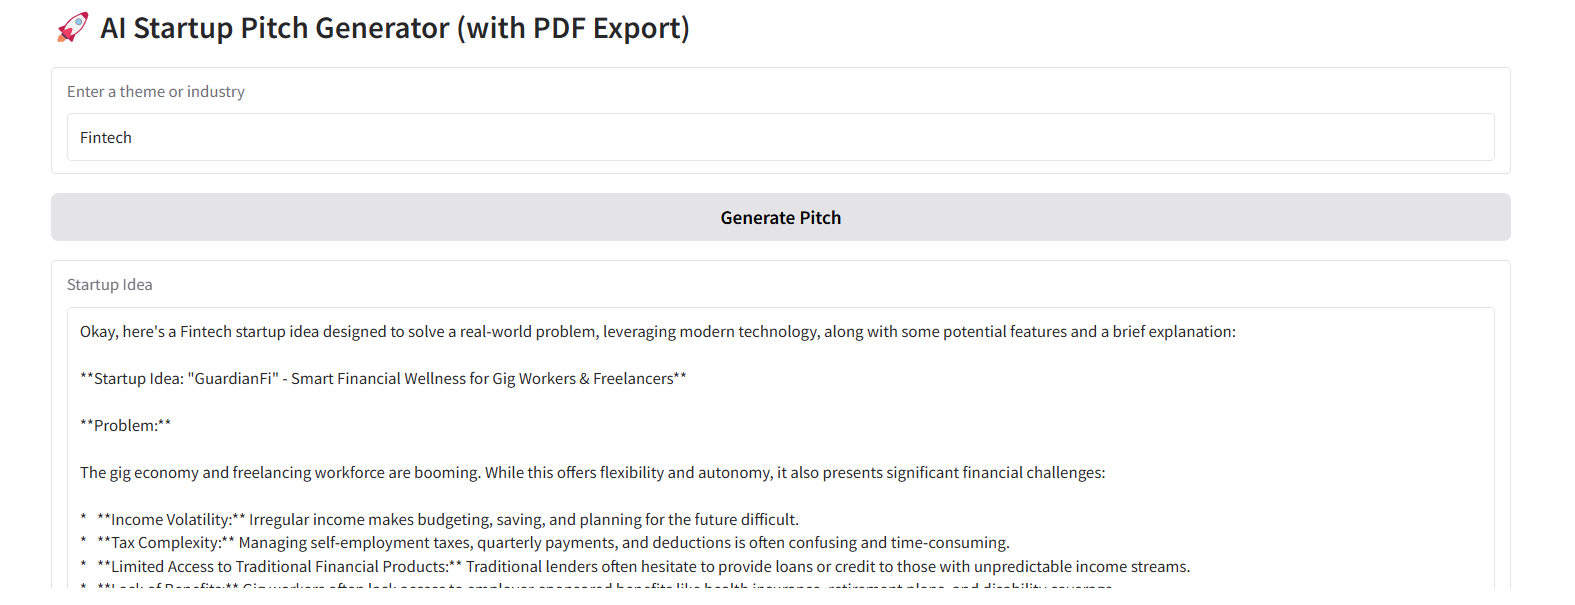Focus the theme input containing Fintech
Image resolution: width=1575 pixels, height=605 pixels.
tap(780, 138)
